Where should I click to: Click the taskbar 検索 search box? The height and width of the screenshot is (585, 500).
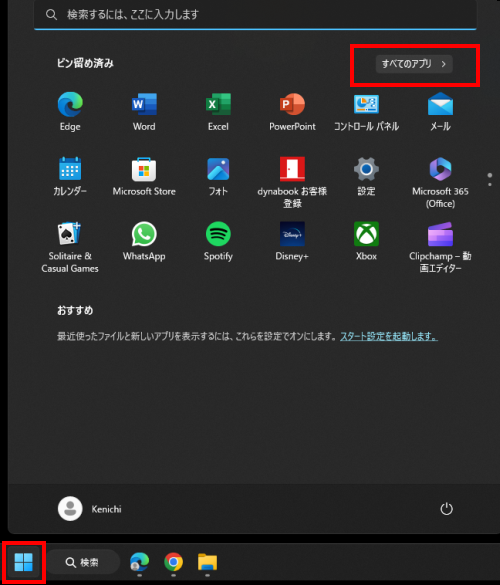click(x=83, y=562)
